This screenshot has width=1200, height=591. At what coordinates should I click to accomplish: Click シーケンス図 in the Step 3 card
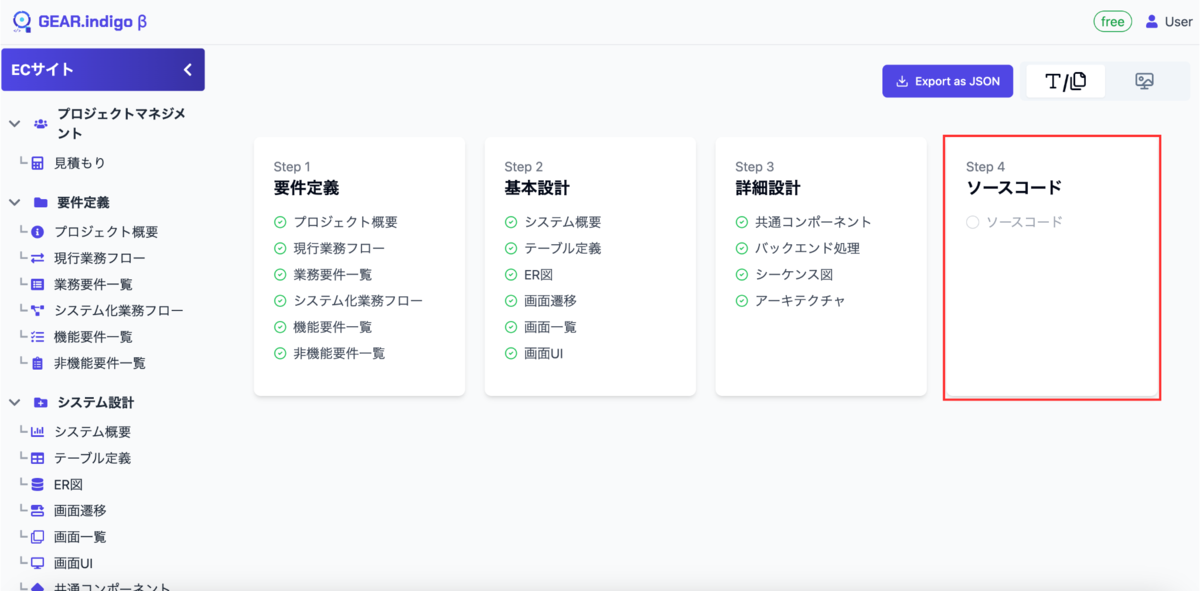click(794, 274)
